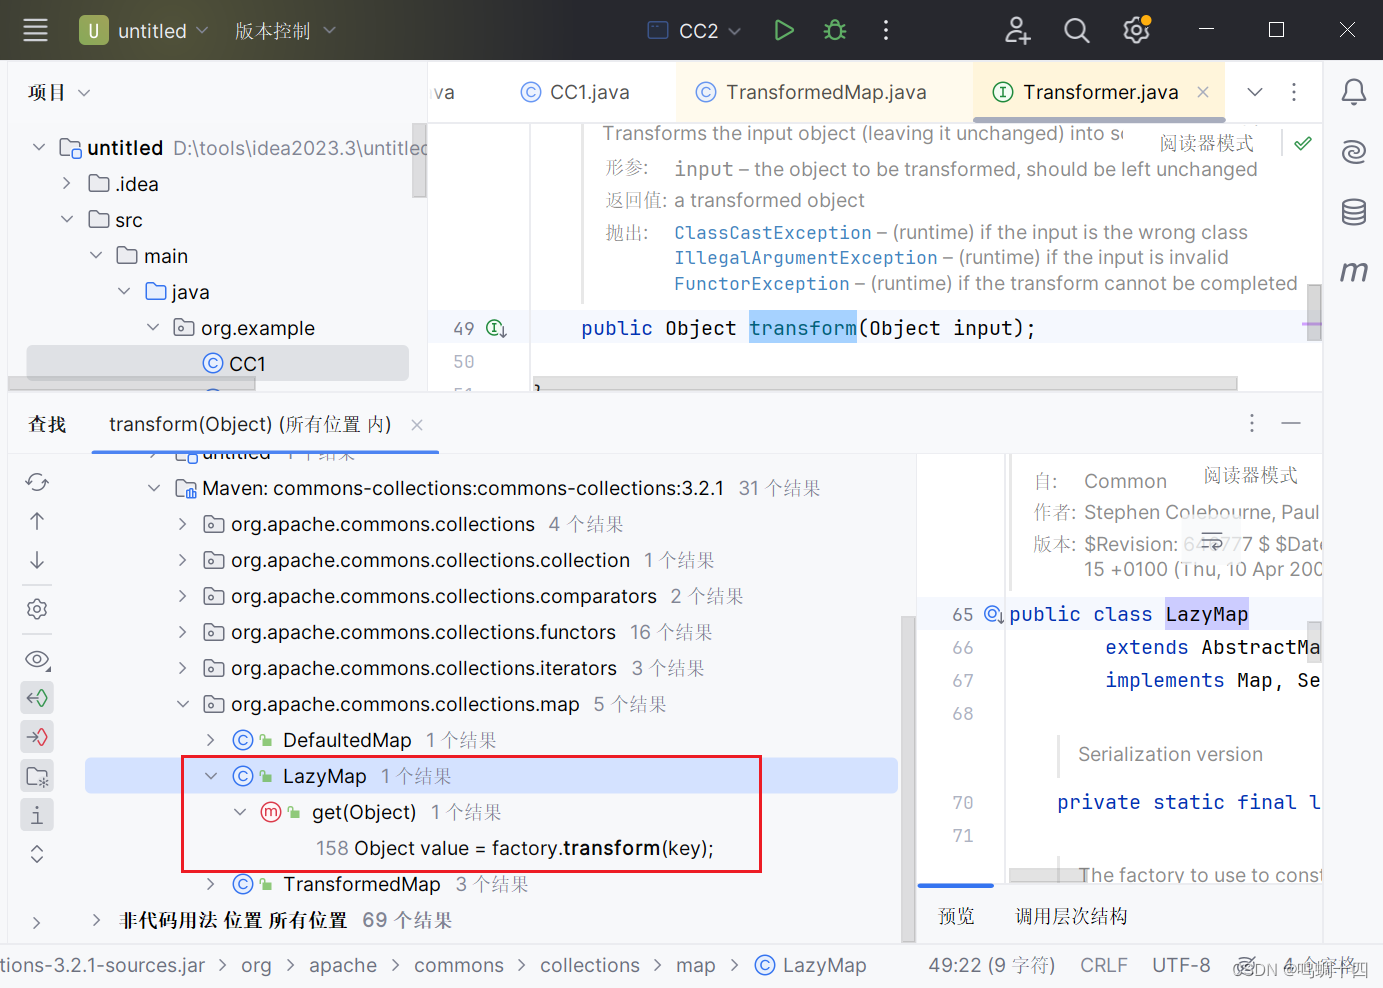This screenshot has height=988, width=1383.
Task: Open find panel options kebab menu
Action: [x=1251, y=423]
